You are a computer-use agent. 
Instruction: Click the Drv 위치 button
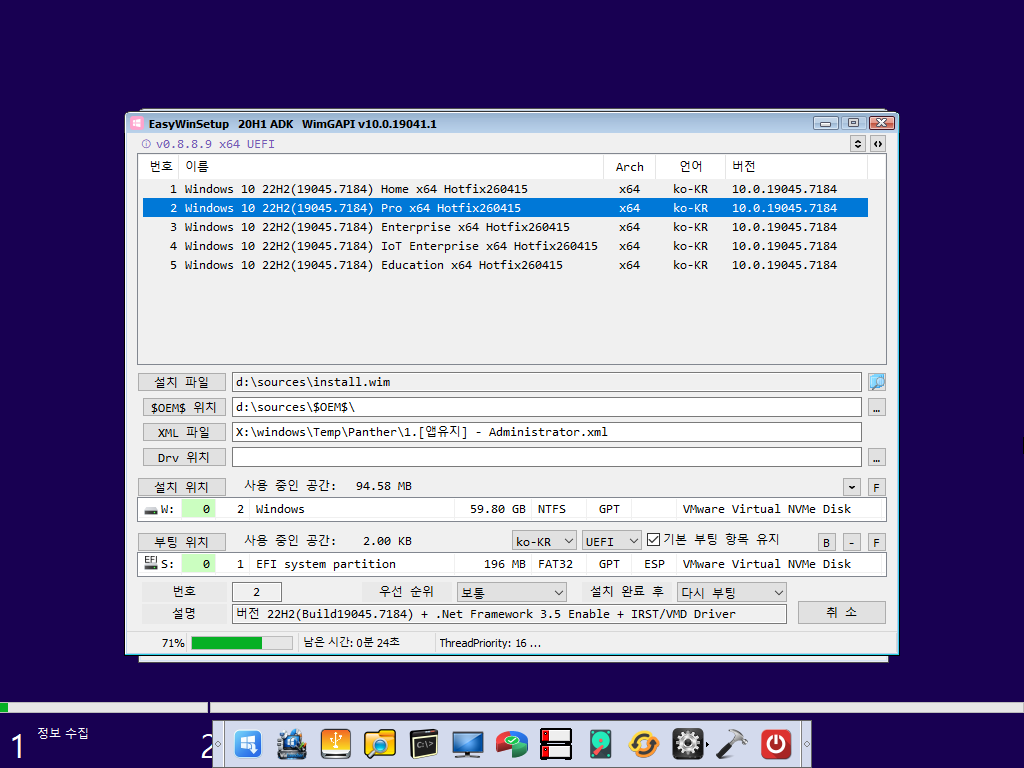[184, 457]
